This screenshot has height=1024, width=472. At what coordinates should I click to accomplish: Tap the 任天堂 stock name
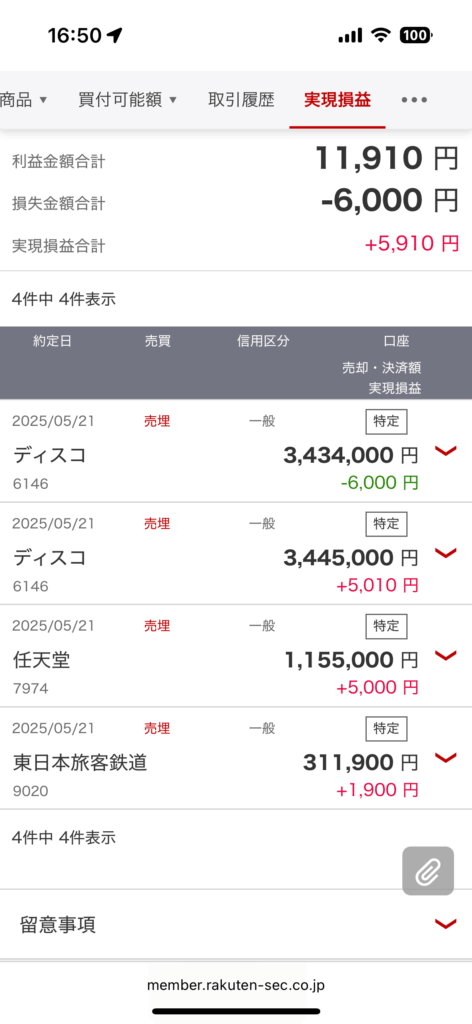(x=41, y=660)
